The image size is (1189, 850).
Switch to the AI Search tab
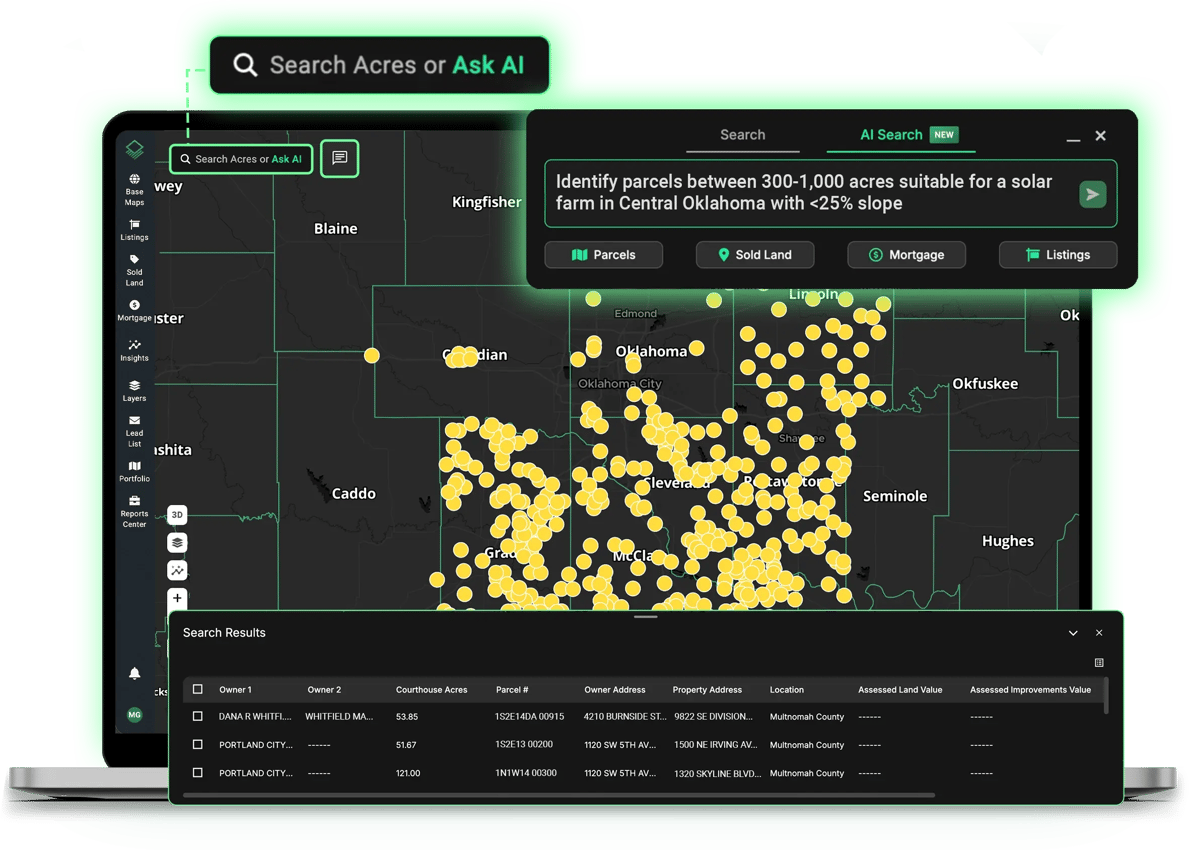tap(901, 135)
